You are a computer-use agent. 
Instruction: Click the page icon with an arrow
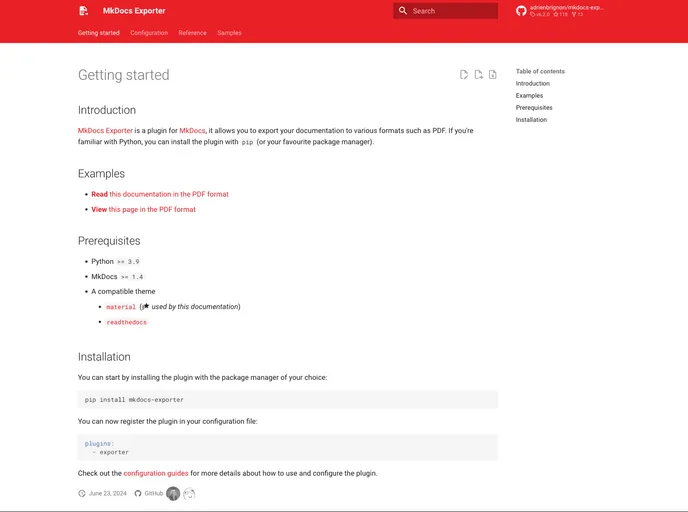(x=478, y=75)
